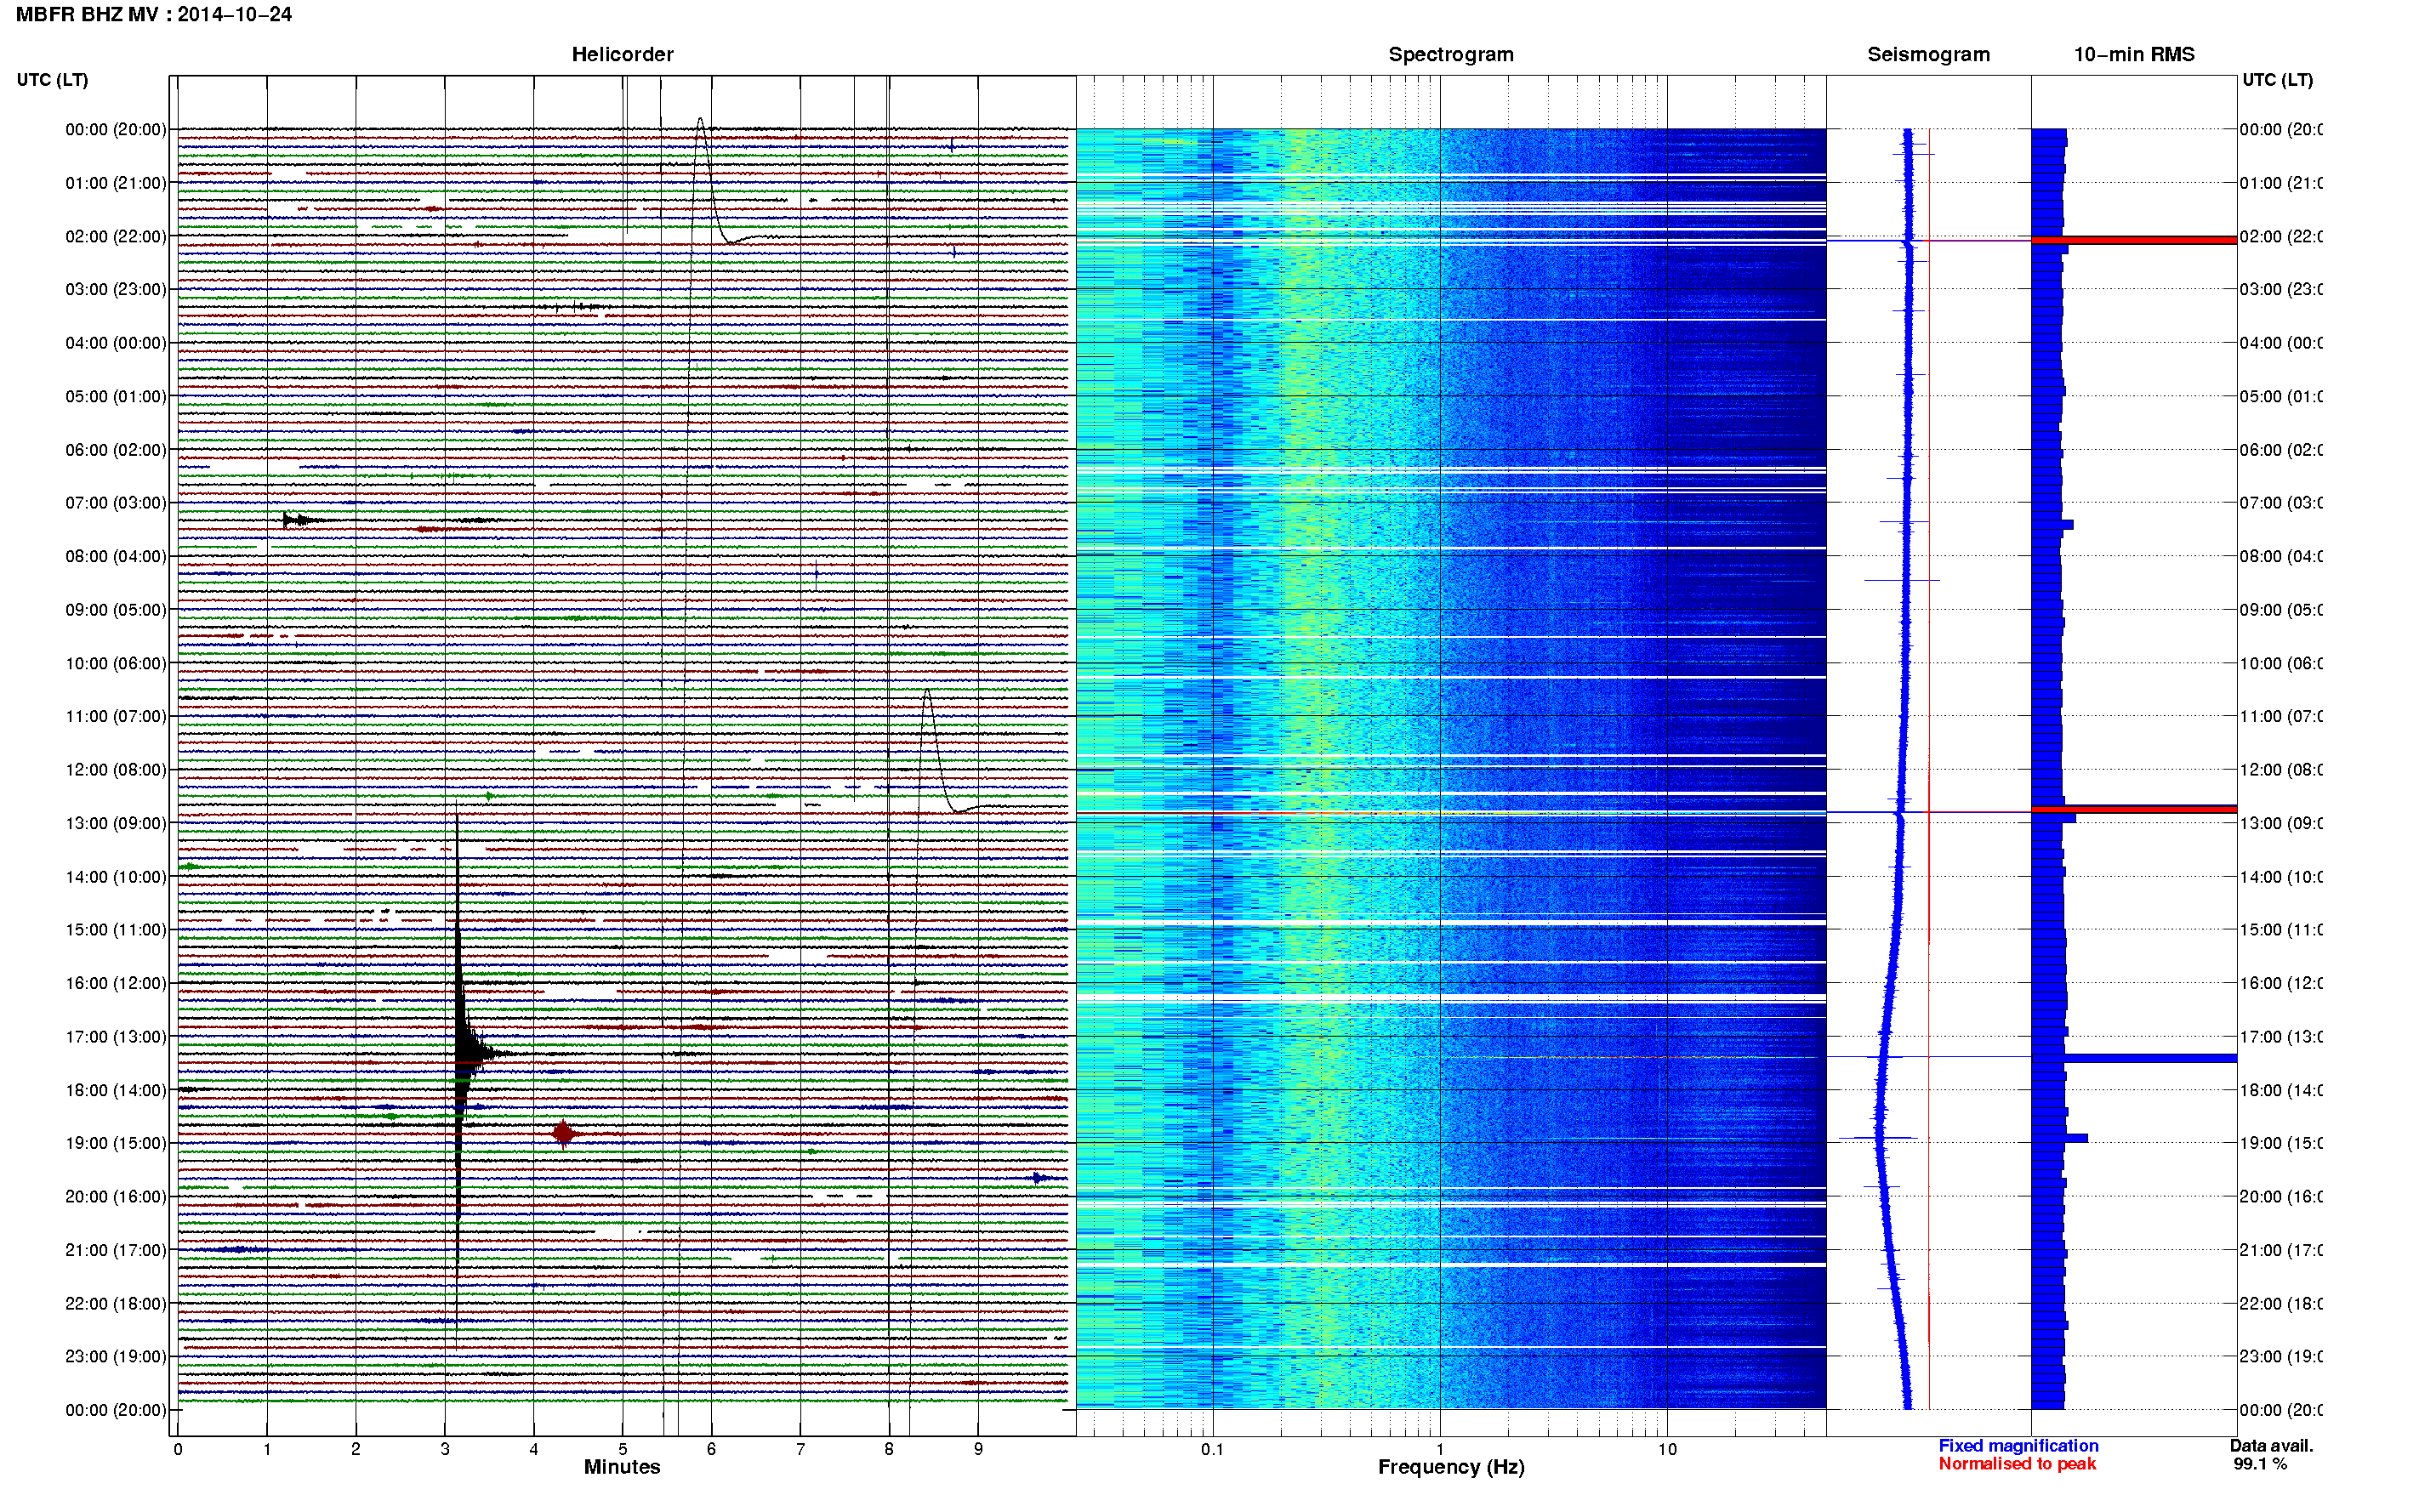Screen dimensions: 2419x1512
Task: Click the left '13:00 (09:00)' time label
Action: 116,823
